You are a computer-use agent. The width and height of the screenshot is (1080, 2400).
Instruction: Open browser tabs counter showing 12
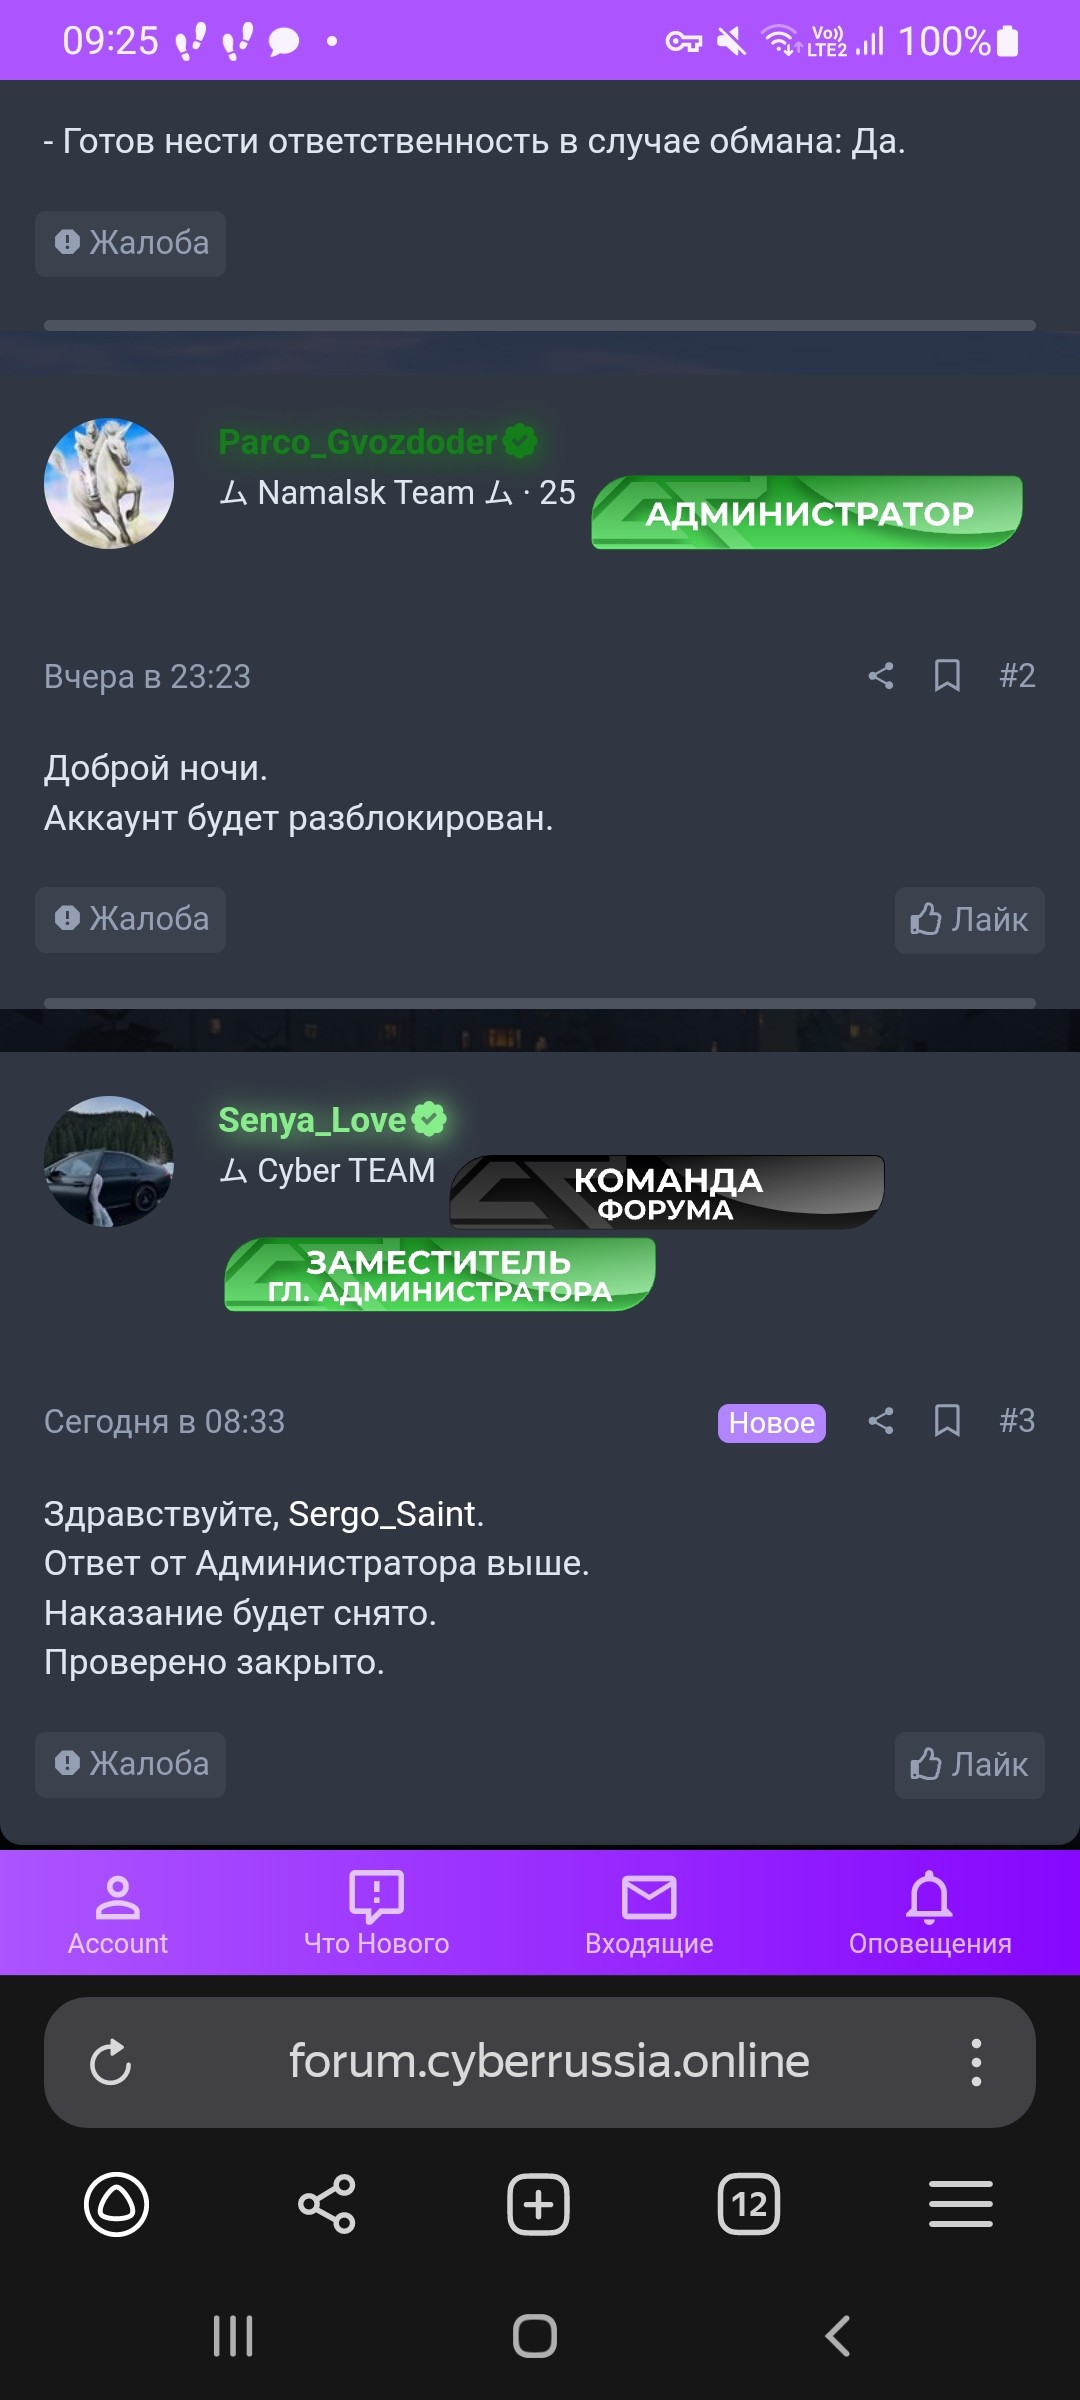coord(749,2204)
